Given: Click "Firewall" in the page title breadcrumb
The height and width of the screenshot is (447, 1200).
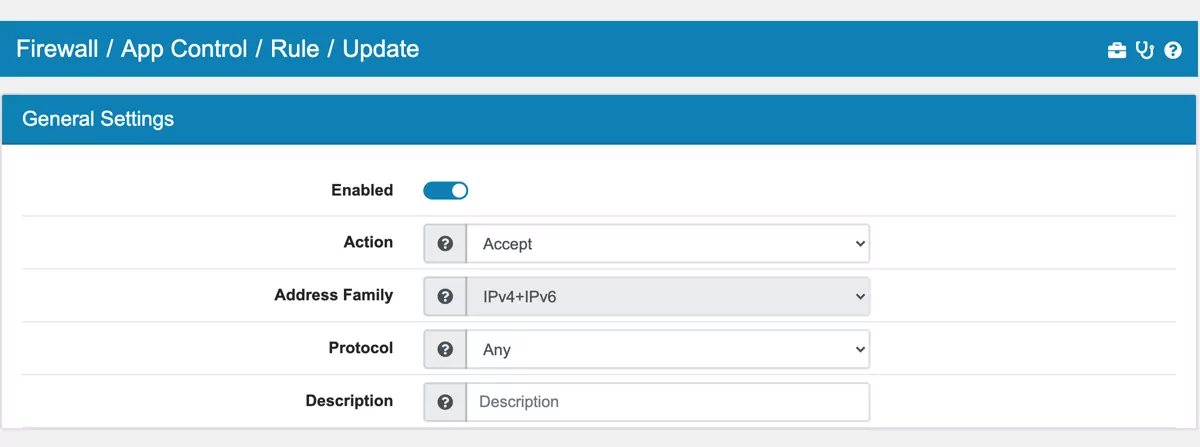Looking at the screenshot, I should (57, 49).
